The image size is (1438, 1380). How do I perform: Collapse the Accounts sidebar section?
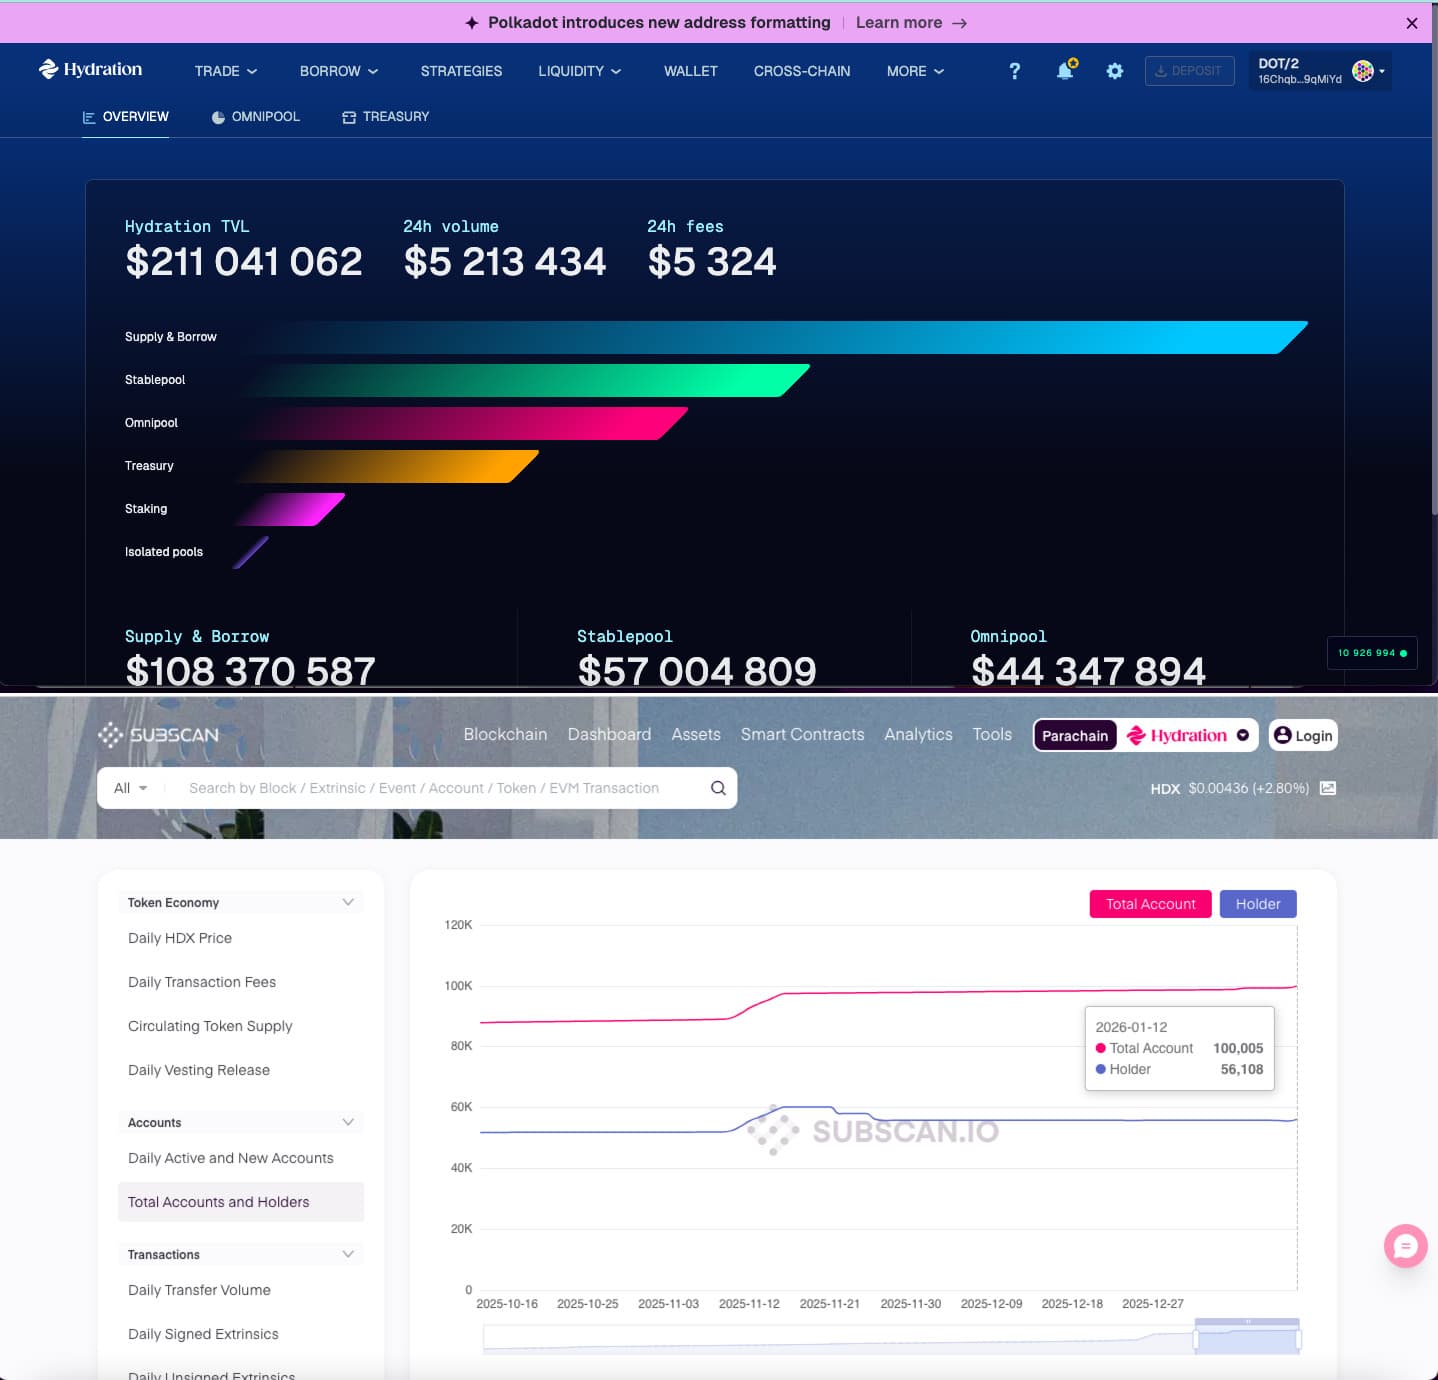(x=348, y=1121)
